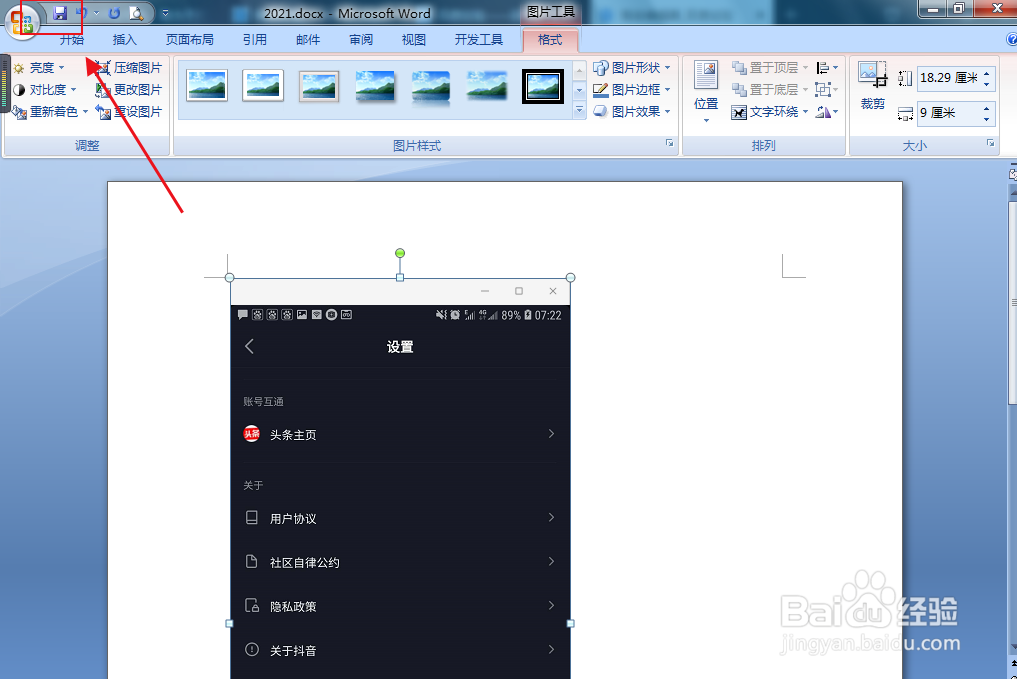Open the align objects dropdown icon
1017x679 pixels.
pyautogui.click(x=827, y=67)
